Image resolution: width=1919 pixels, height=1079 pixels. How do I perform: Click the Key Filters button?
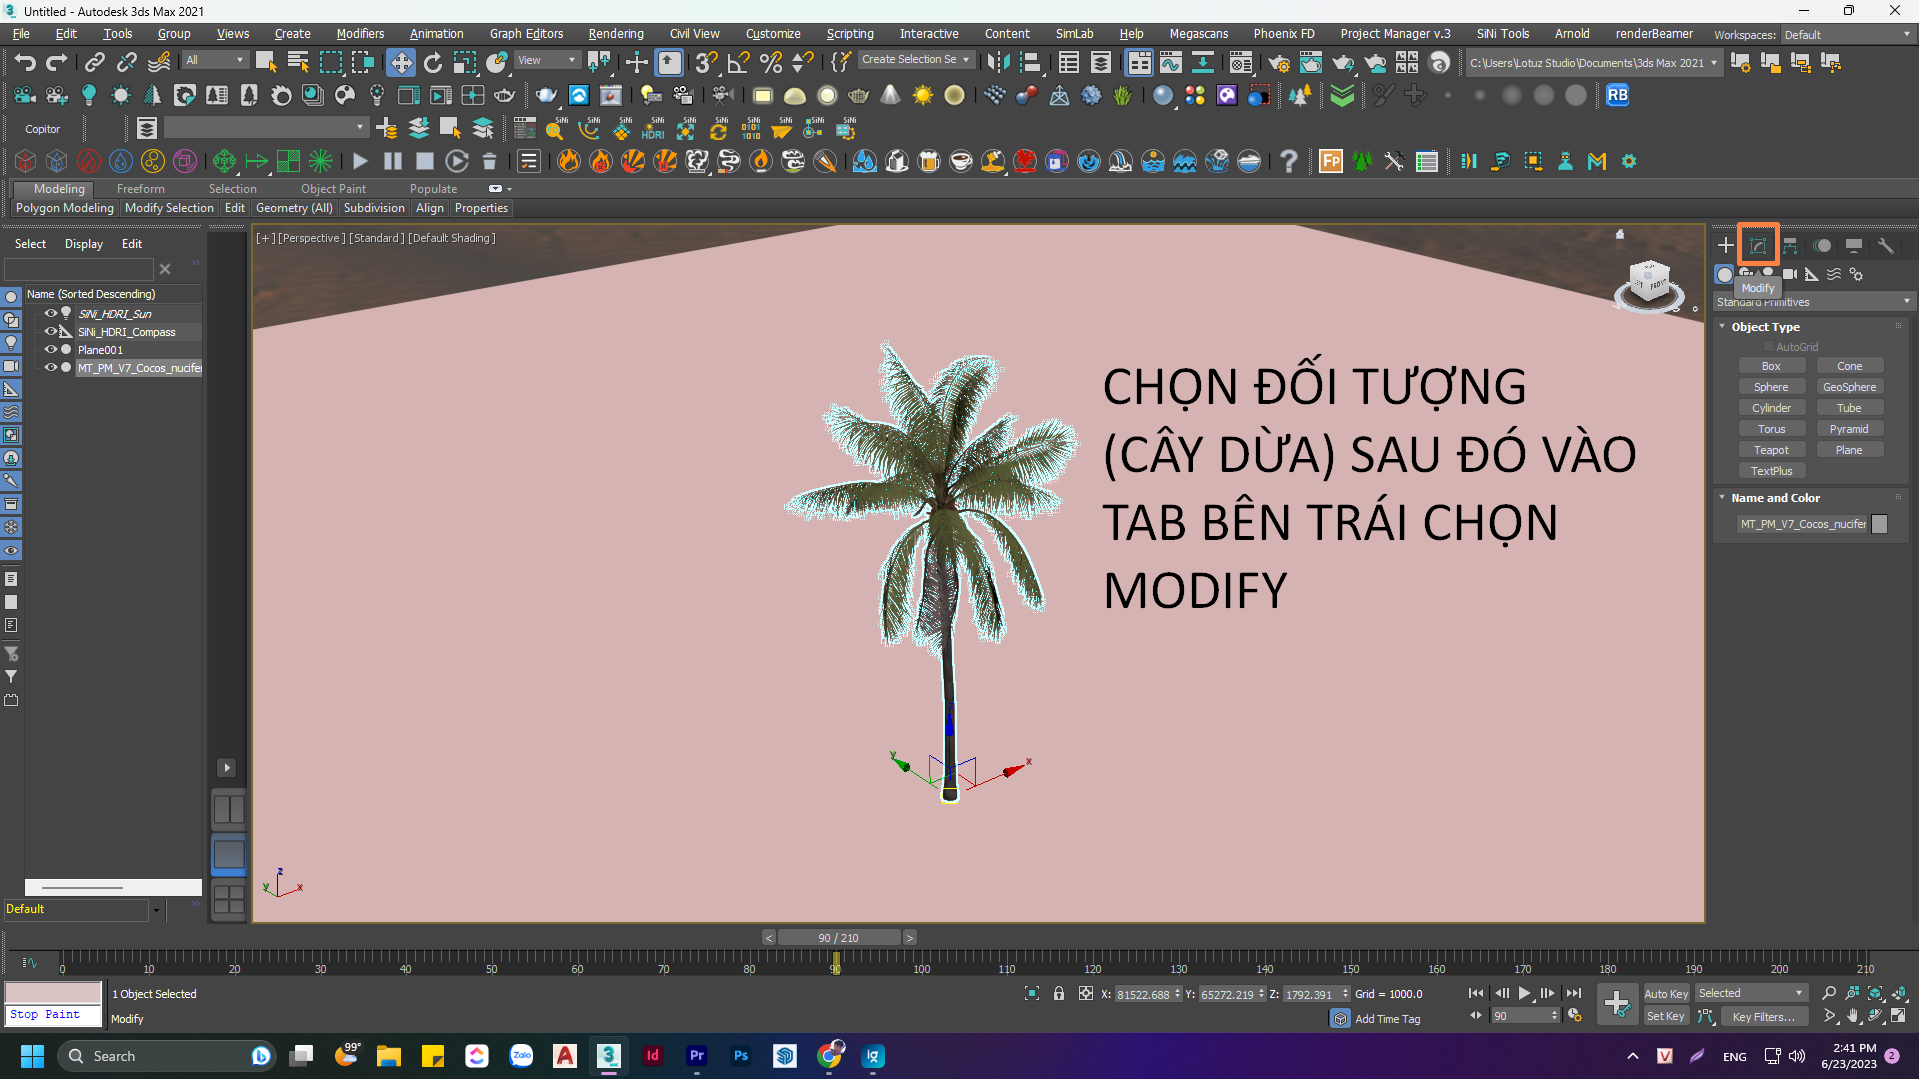coord(1763,1016)
